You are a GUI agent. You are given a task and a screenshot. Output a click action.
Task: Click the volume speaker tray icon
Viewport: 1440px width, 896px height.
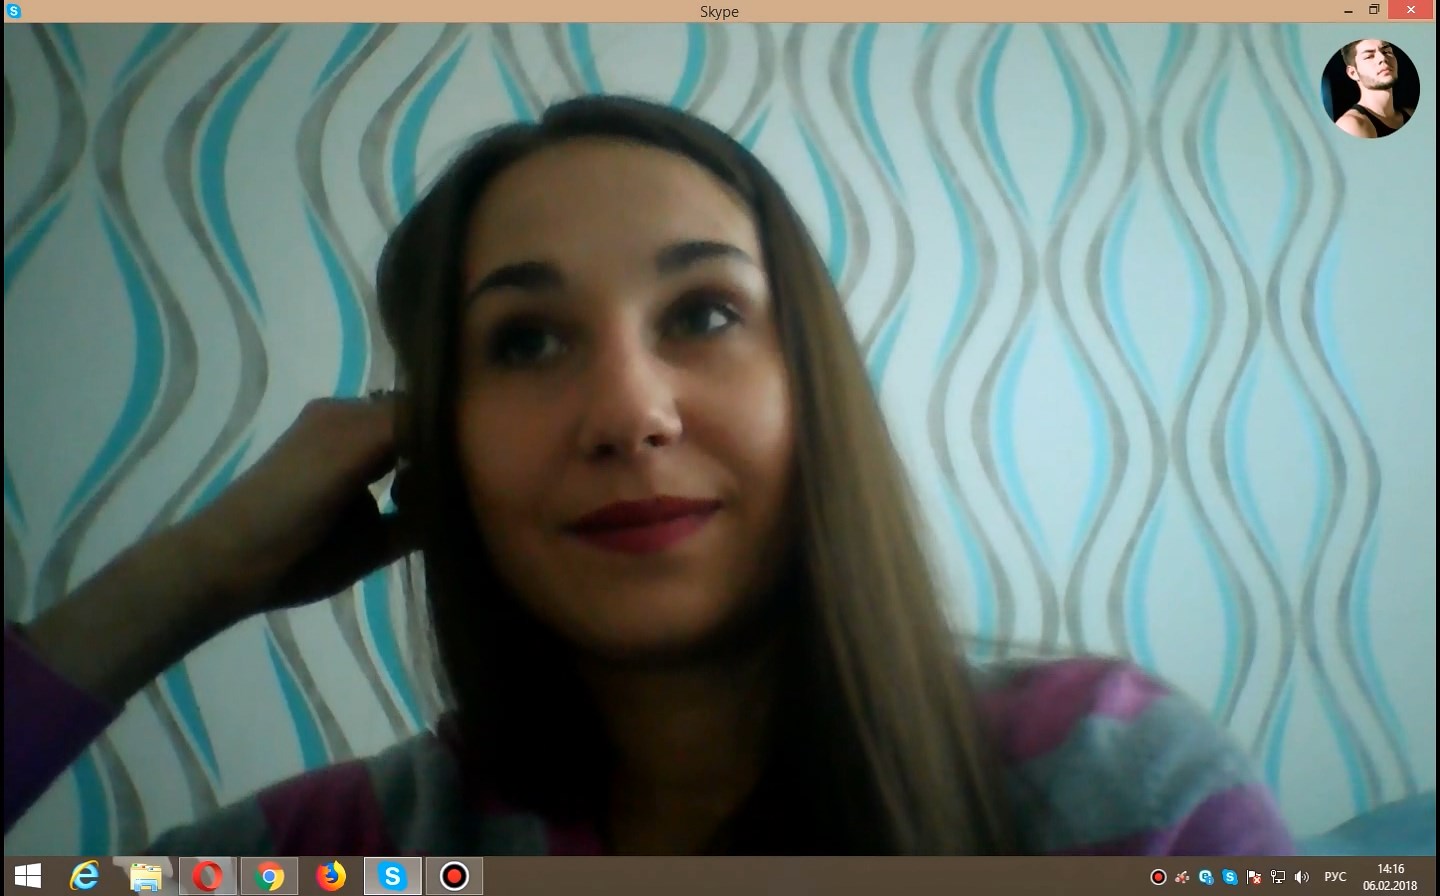pos(1302,877)
